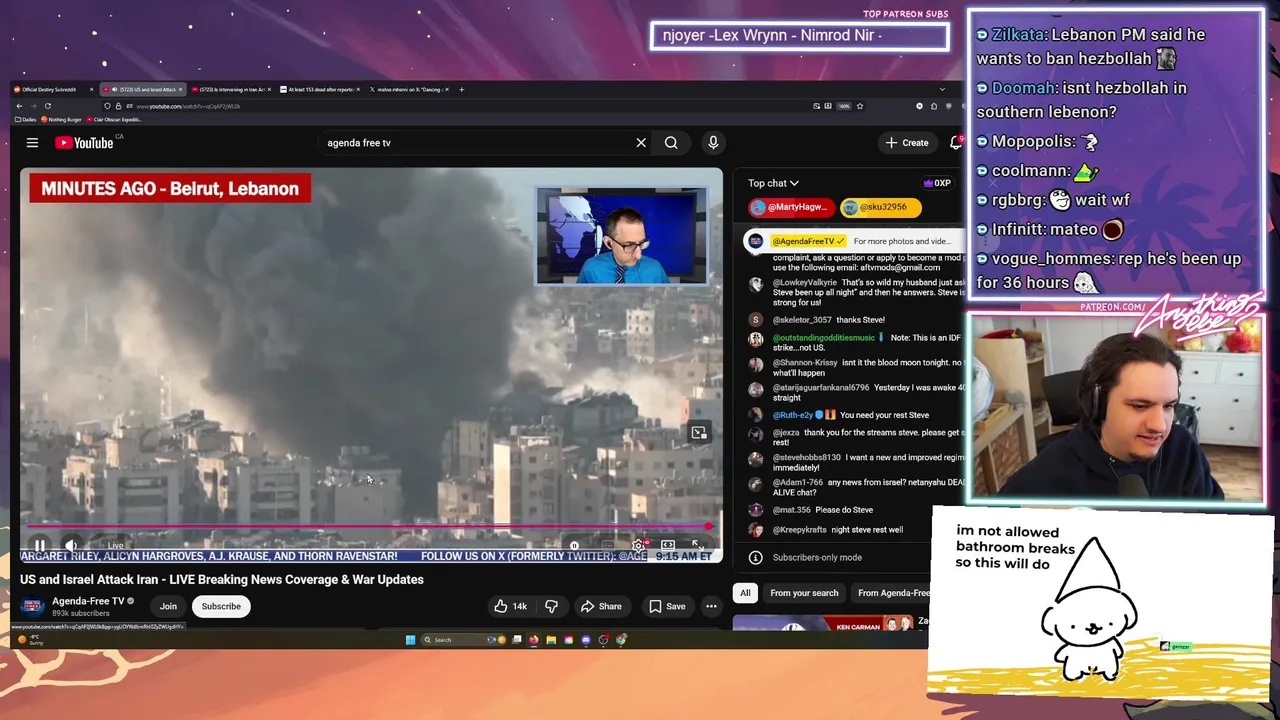1280x720 pixels.
Task: Click the magnifier search button
Action: point(671,143)
